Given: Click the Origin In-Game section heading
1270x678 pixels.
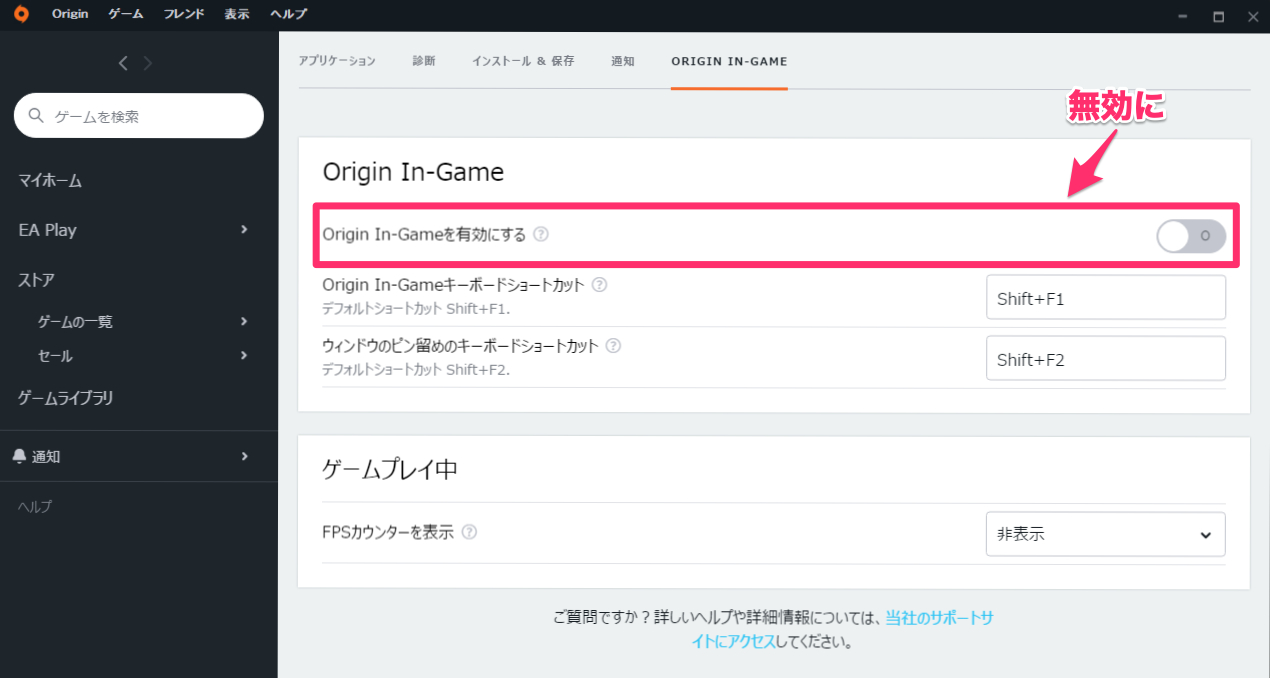Looking at the screenshot, I should (413, 173).
